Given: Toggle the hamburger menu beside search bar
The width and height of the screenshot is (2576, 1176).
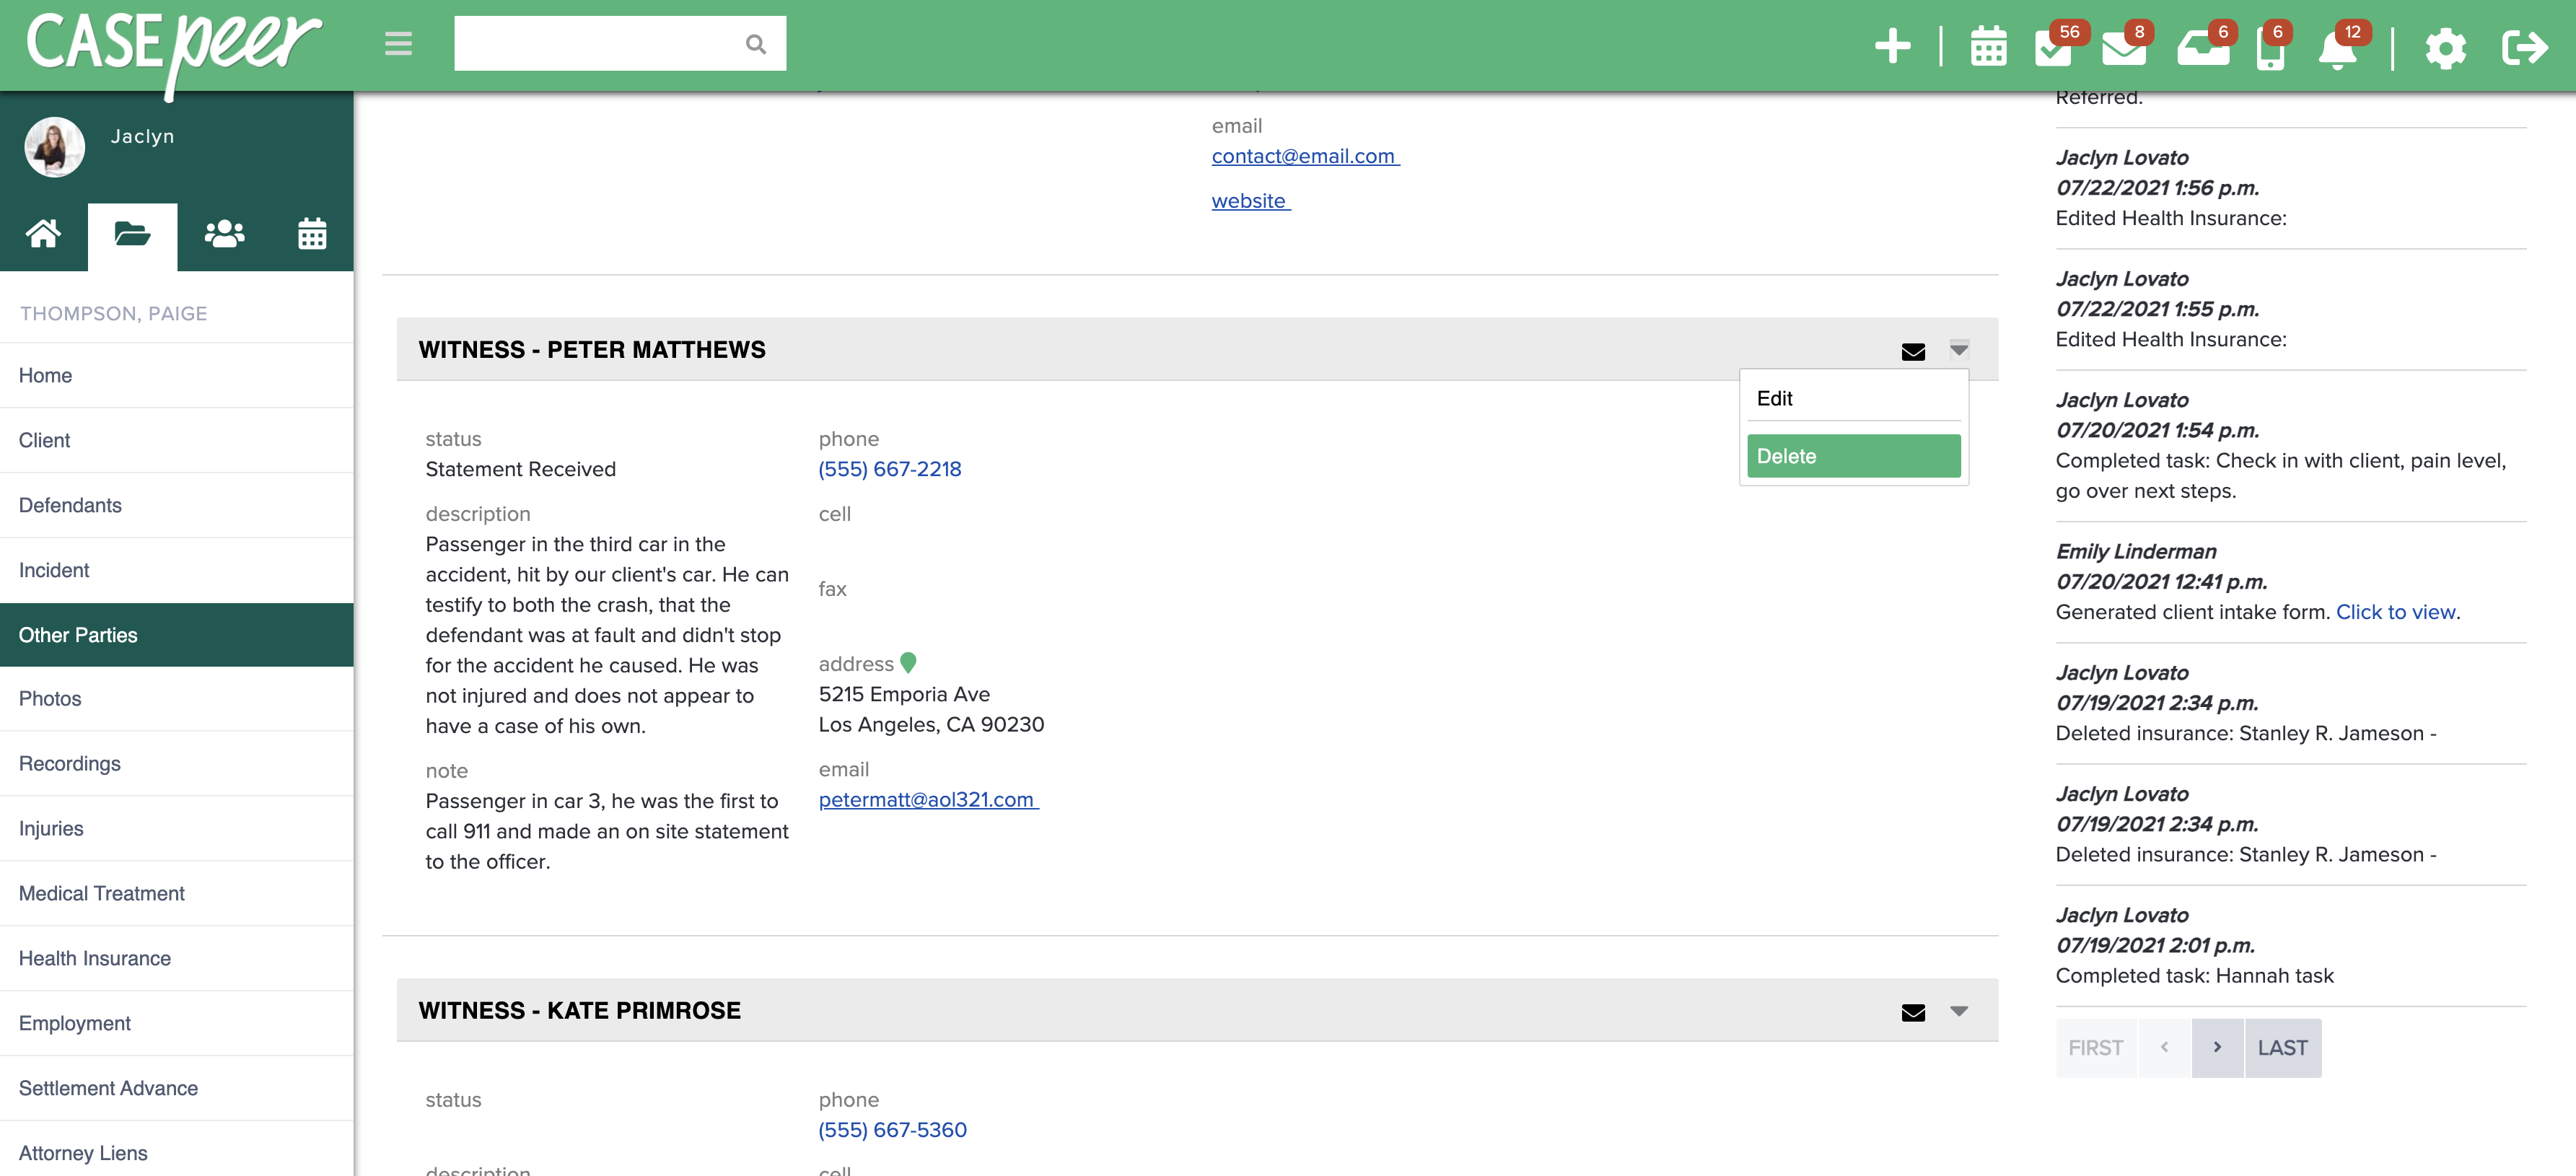Looking at the screenshot, I should [397, 44].
